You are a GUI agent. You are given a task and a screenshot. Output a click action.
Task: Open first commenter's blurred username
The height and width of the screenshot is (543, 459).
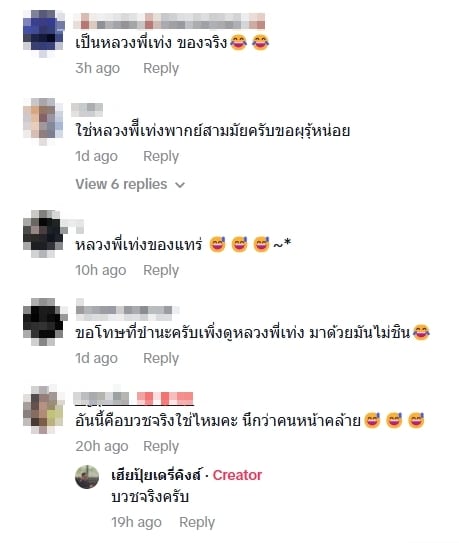(169, 21)
